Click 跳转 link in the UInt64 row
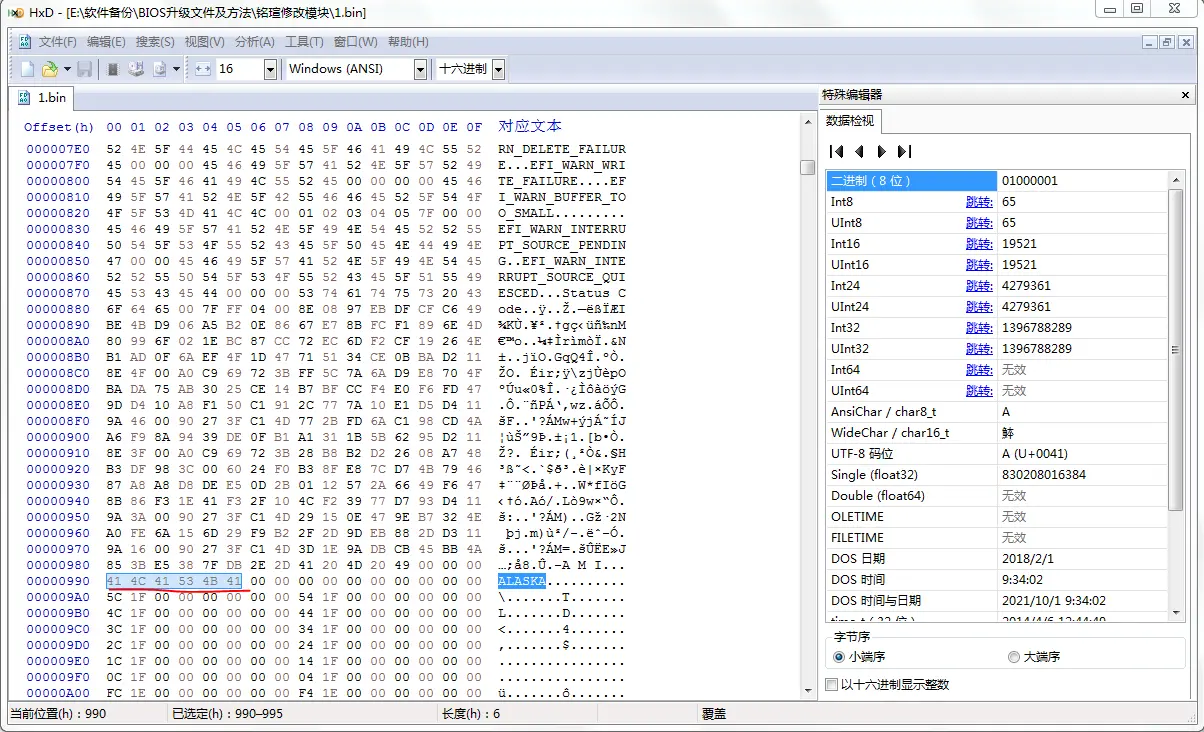The width and height of the screenshot is (1204, 732). click(979, 391)
